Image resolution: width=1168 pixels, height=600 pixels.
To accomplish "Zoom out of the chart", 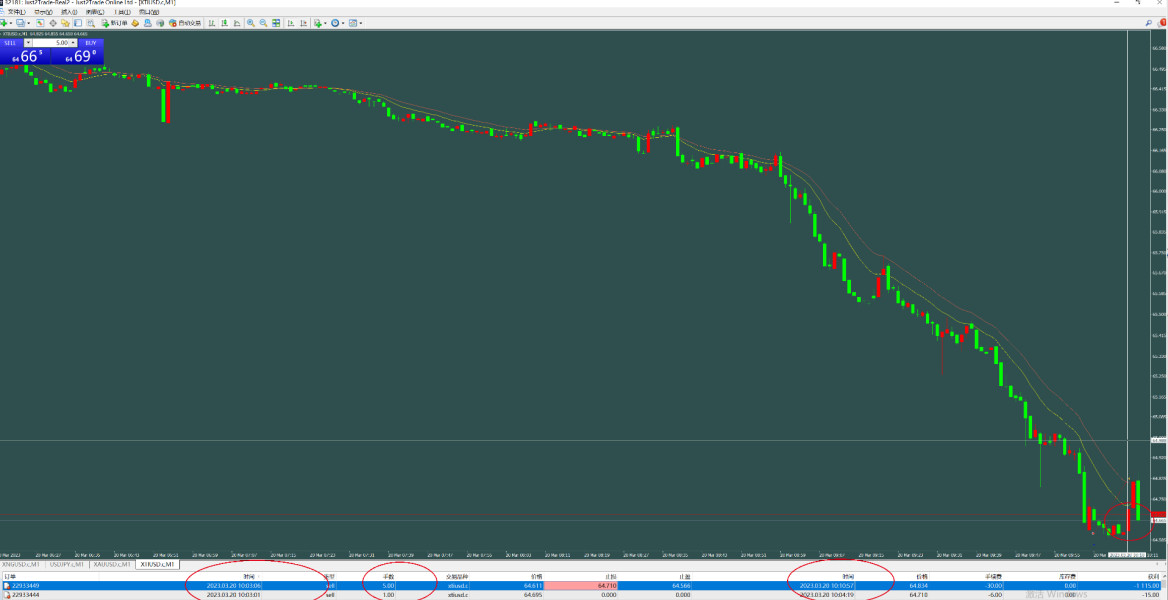I will (x=263, y=23).
